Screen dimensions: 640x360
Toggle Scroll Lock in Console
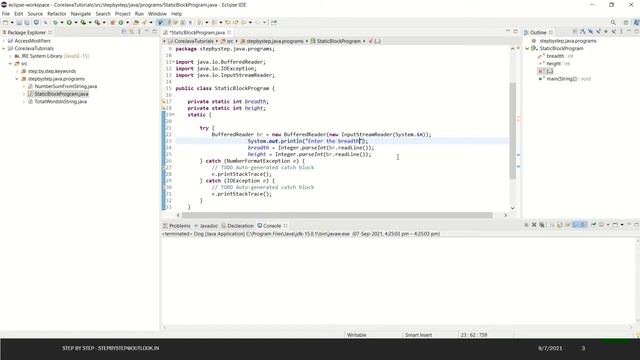(x=559, y=225)
